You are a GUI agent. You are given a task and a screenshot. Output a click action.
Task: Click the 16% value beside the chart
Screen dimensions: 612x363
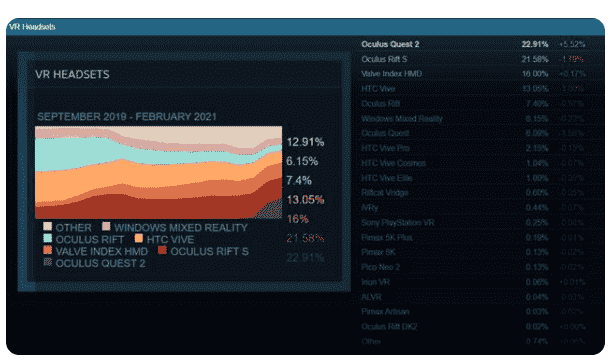tap(297, 219)
